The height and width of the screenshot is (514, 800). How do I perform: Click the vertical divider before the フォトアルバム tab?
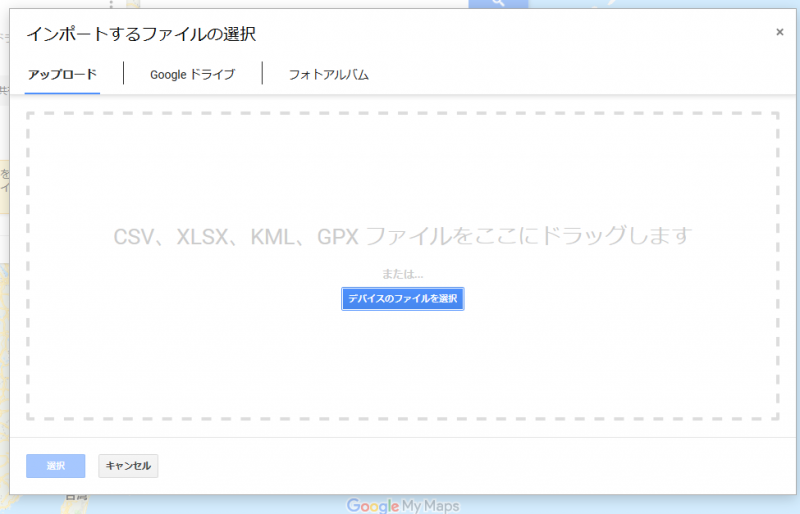pos(262,74)
